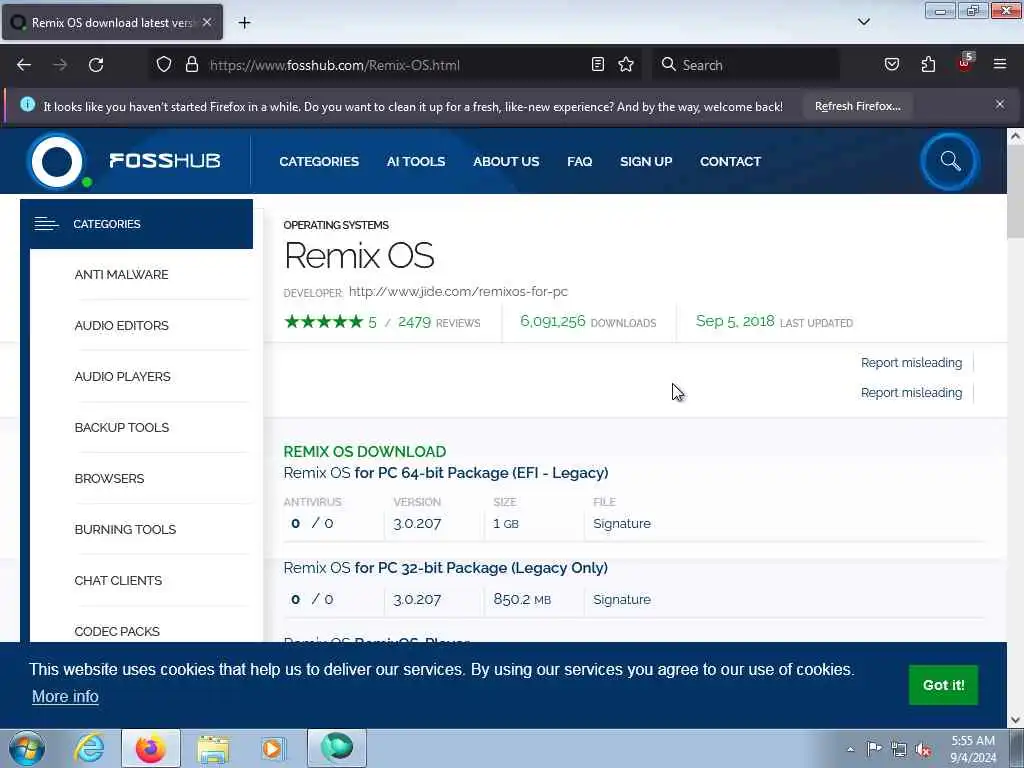Open the ABOUT US nav item
Viewport: 1024px width, 768px height.
tap(506, 161)
